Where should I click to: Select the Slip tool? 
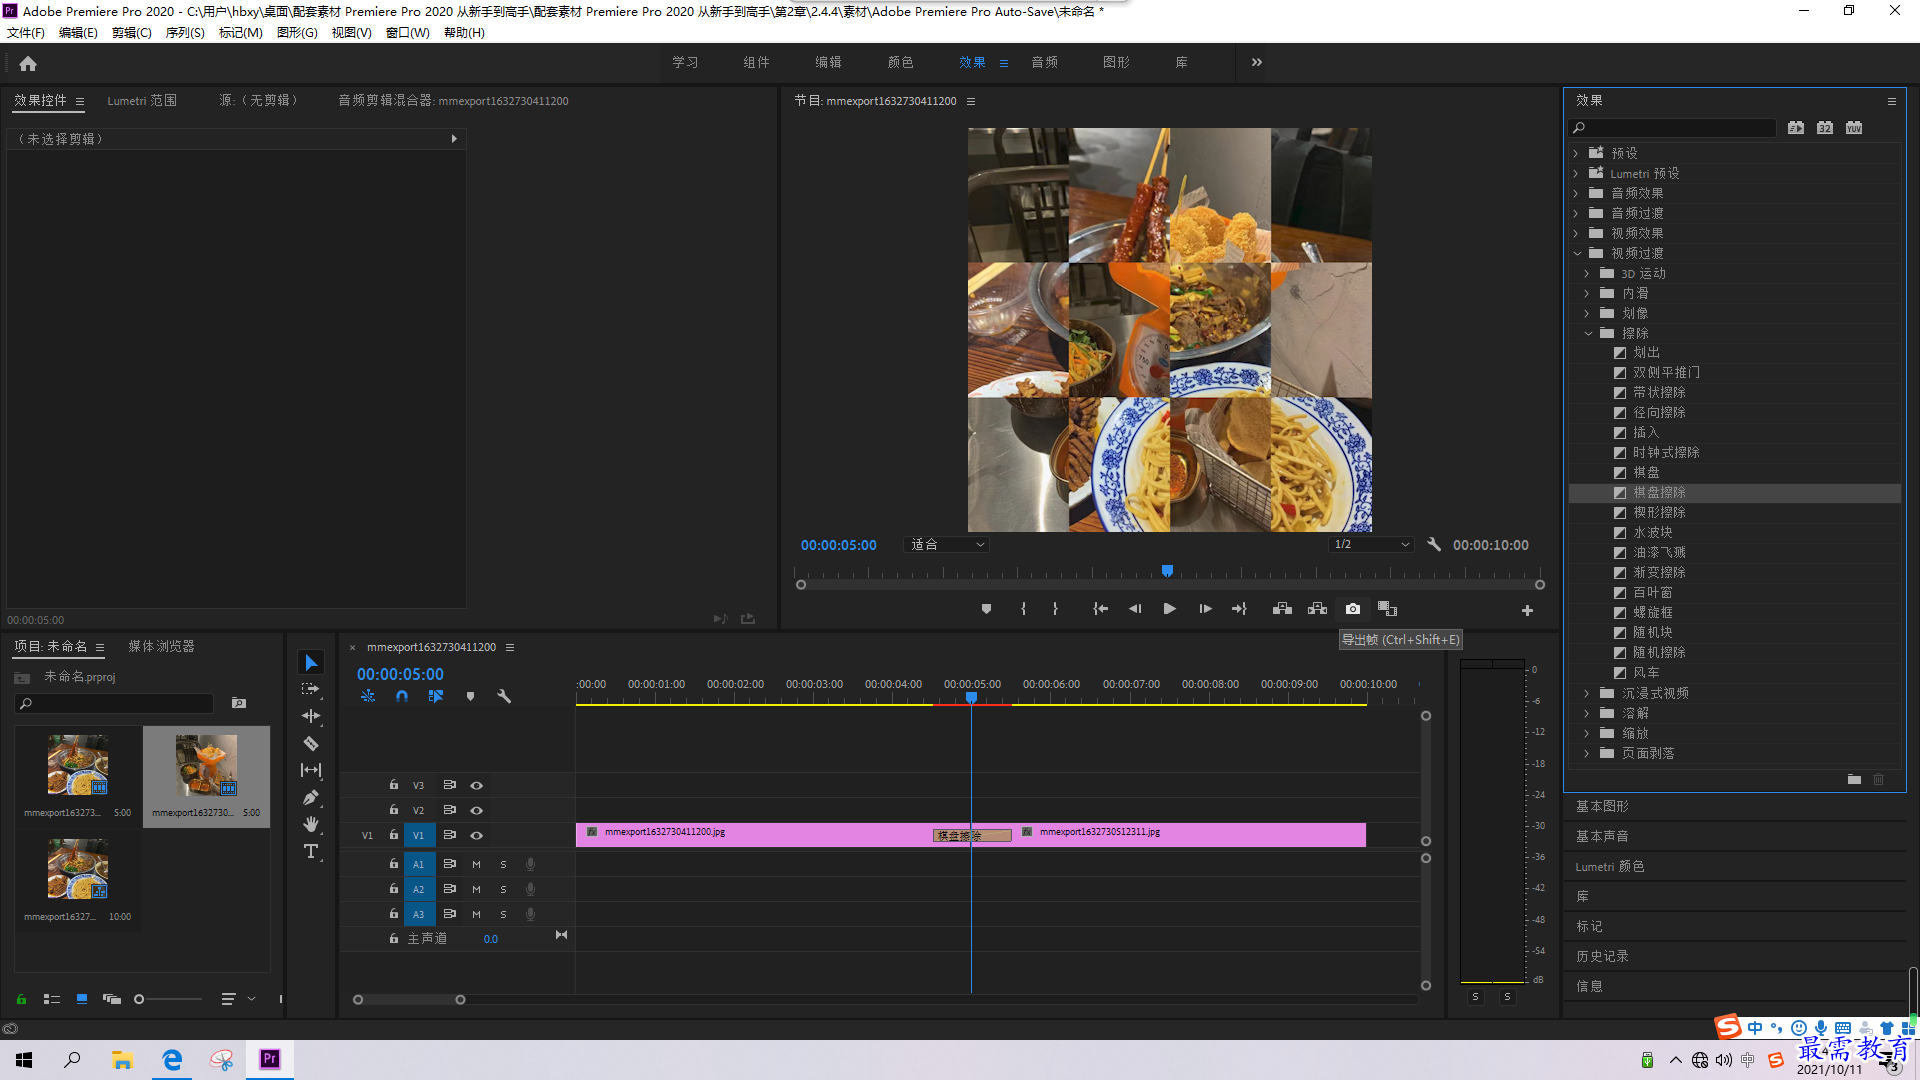(311, 770)
